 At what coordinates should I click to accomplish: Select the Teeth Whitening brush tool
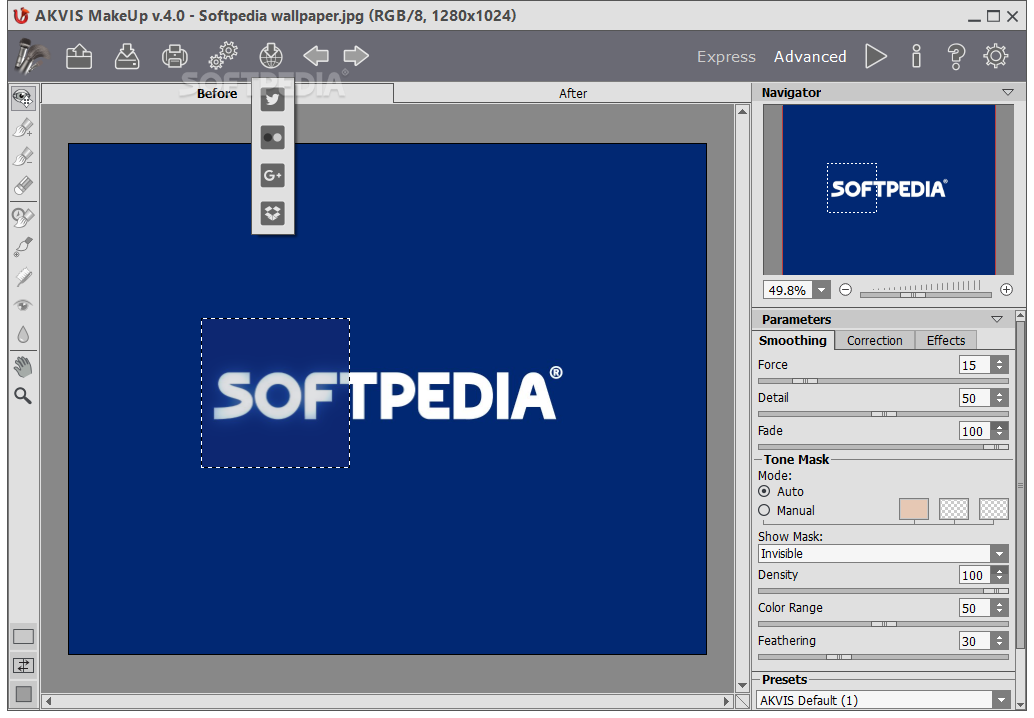23,276
